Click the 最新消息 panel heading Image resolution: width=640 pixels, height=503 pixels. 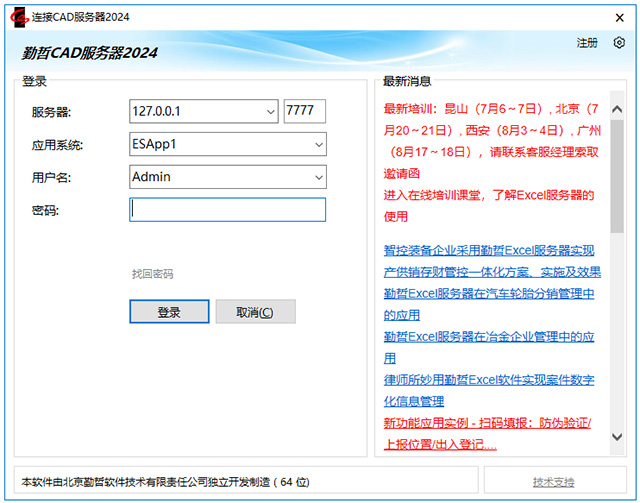(407, 81)
